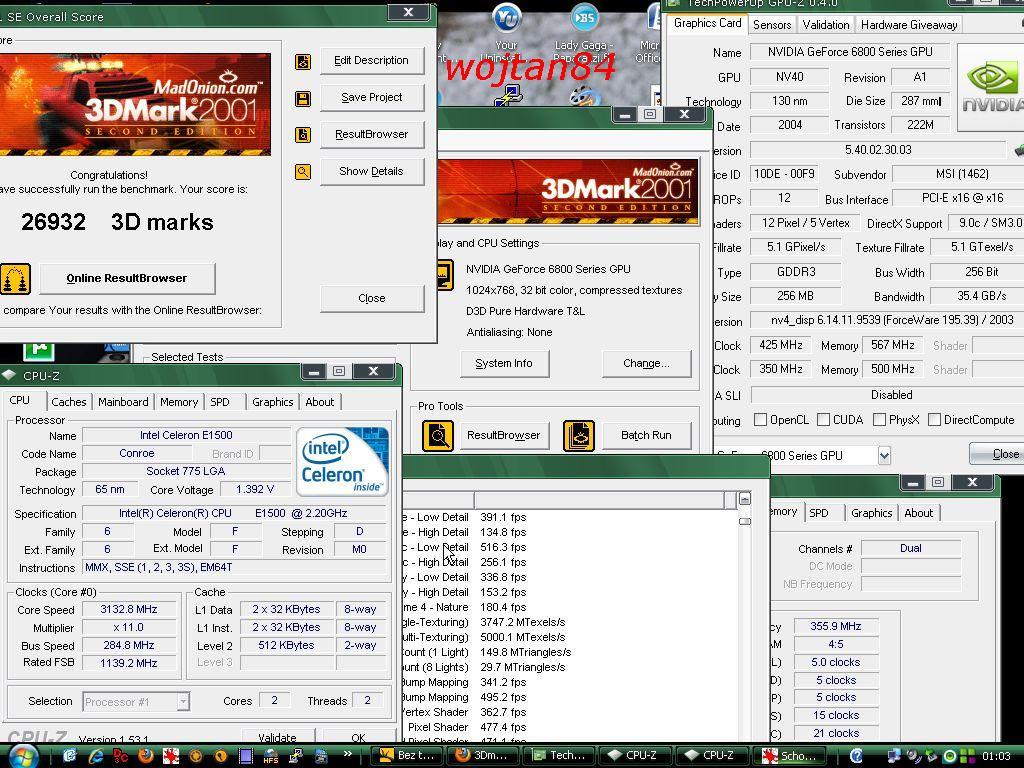The width and height of the screenshot is (1024, 768).
Task: Click the Batch Run button
Action: 647,436
